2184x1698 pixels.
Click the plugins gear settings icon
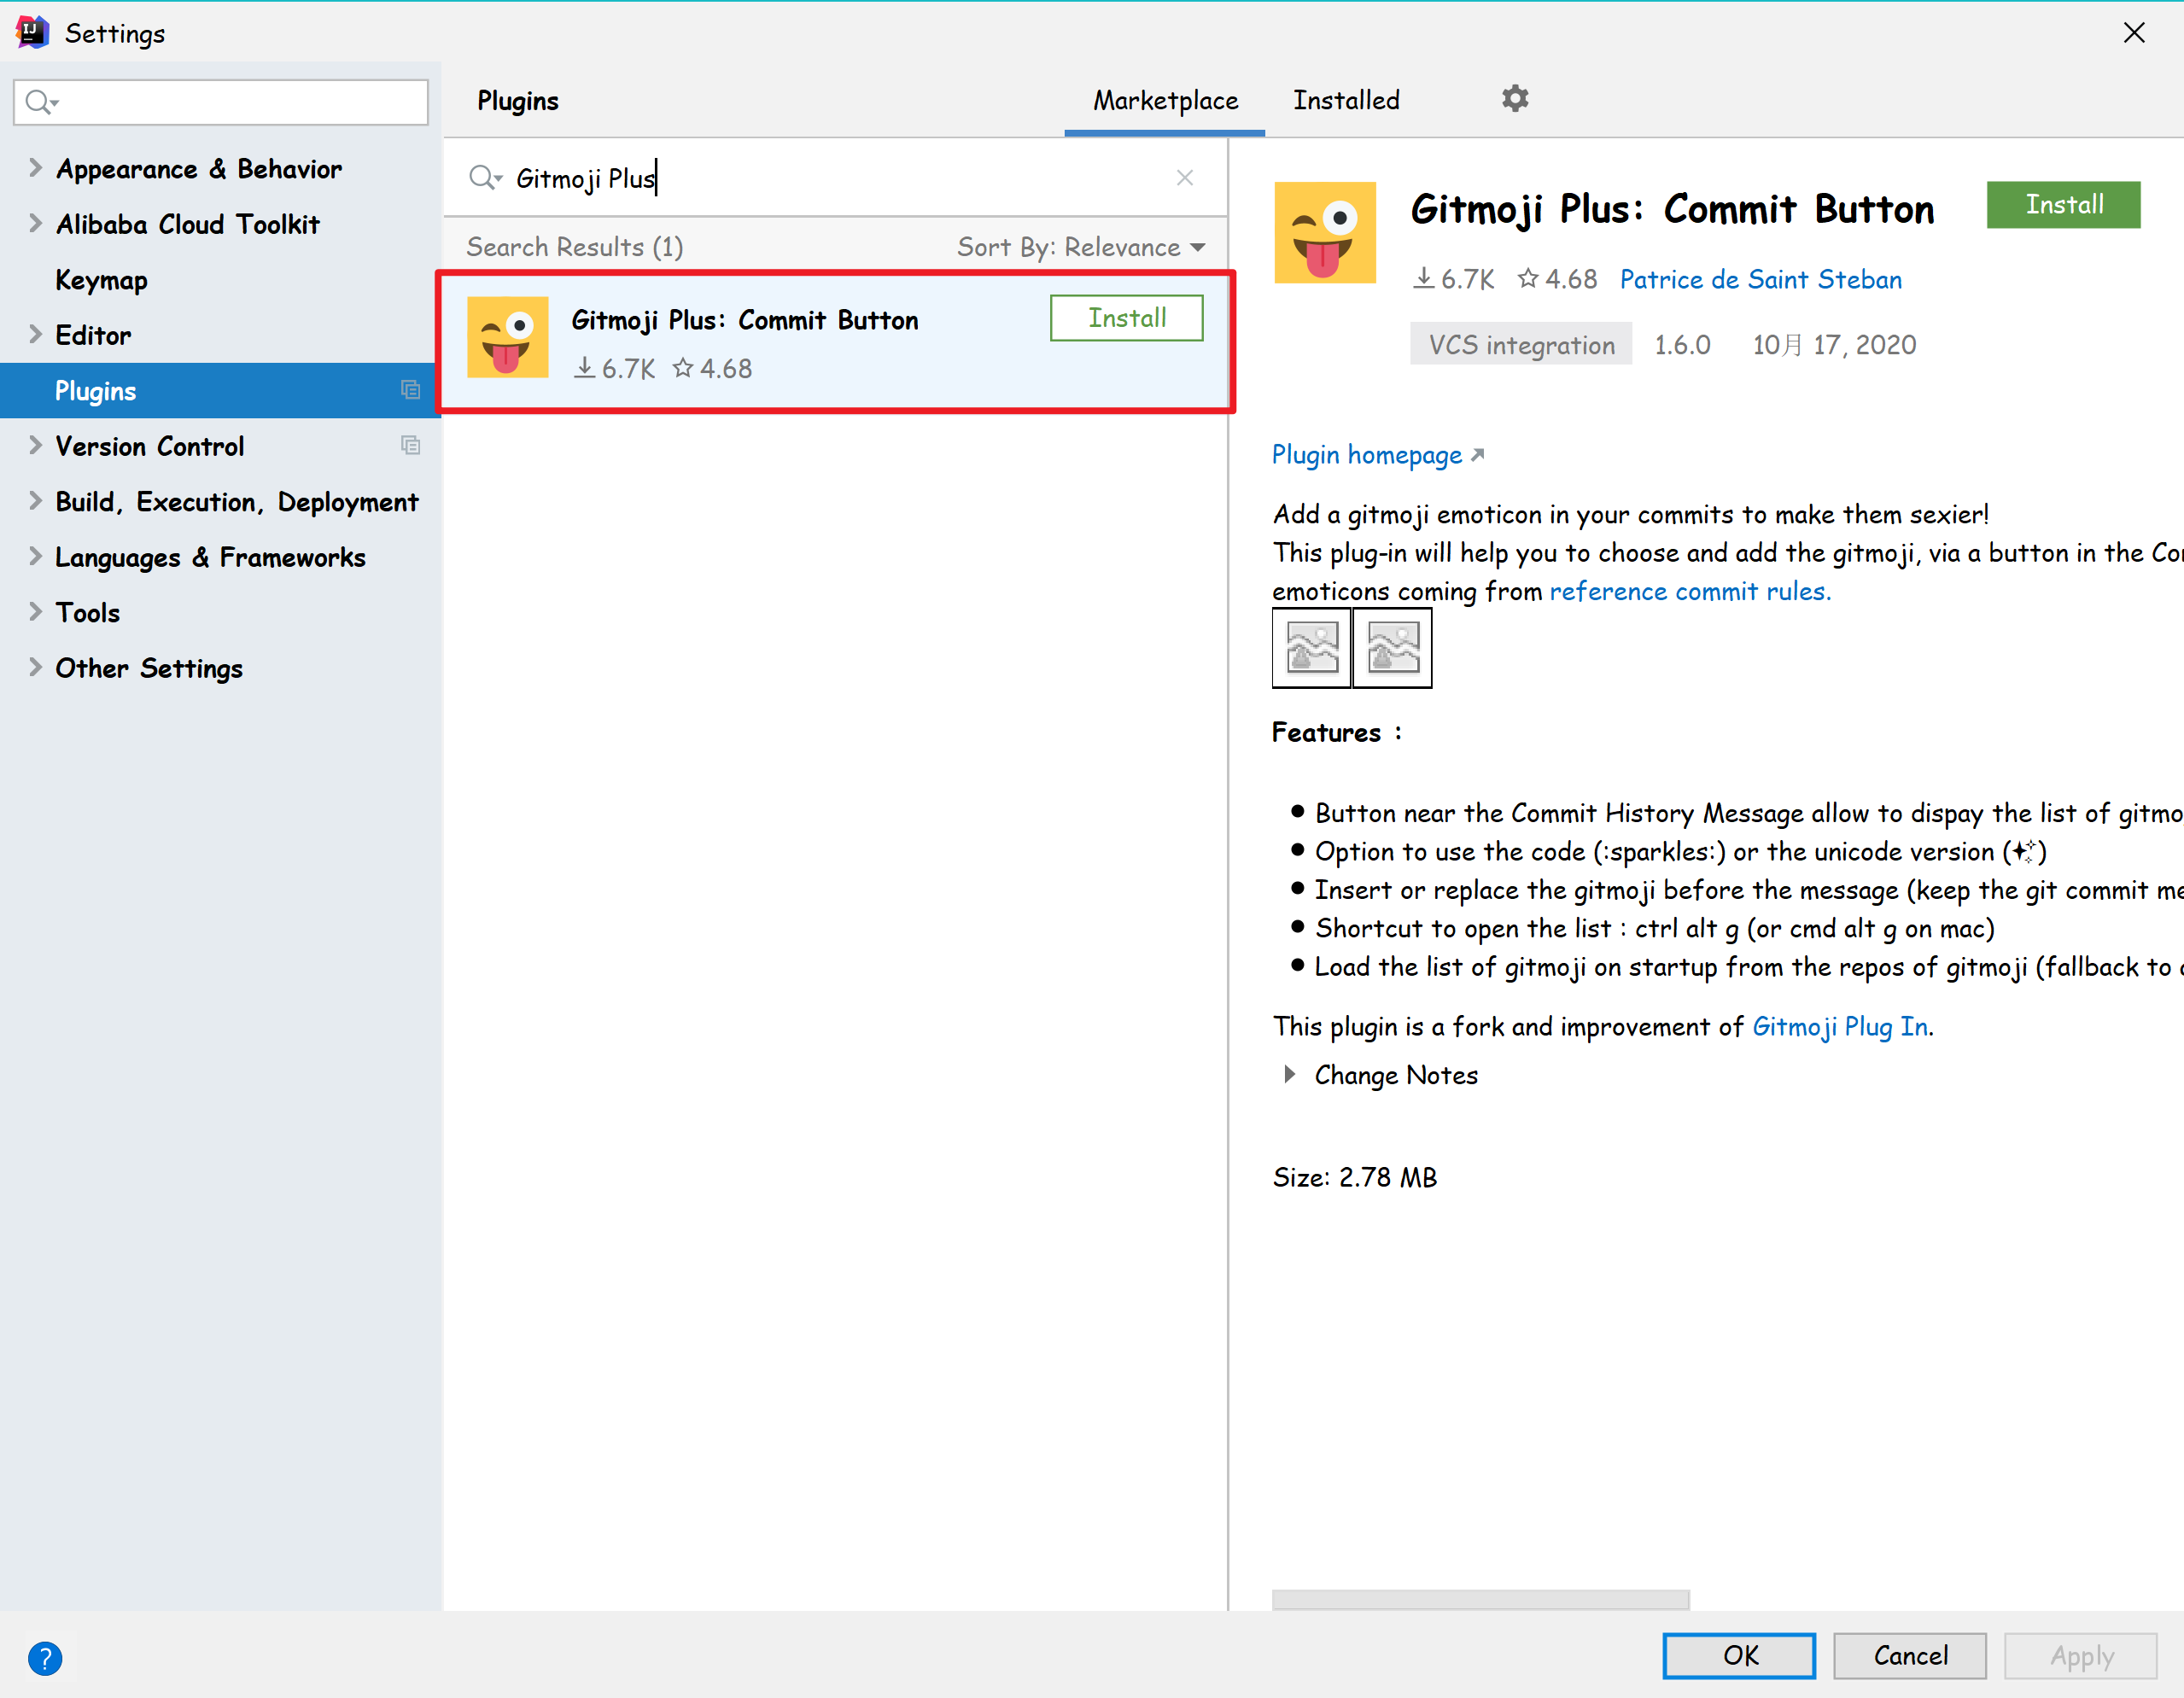click(1514, 99)
